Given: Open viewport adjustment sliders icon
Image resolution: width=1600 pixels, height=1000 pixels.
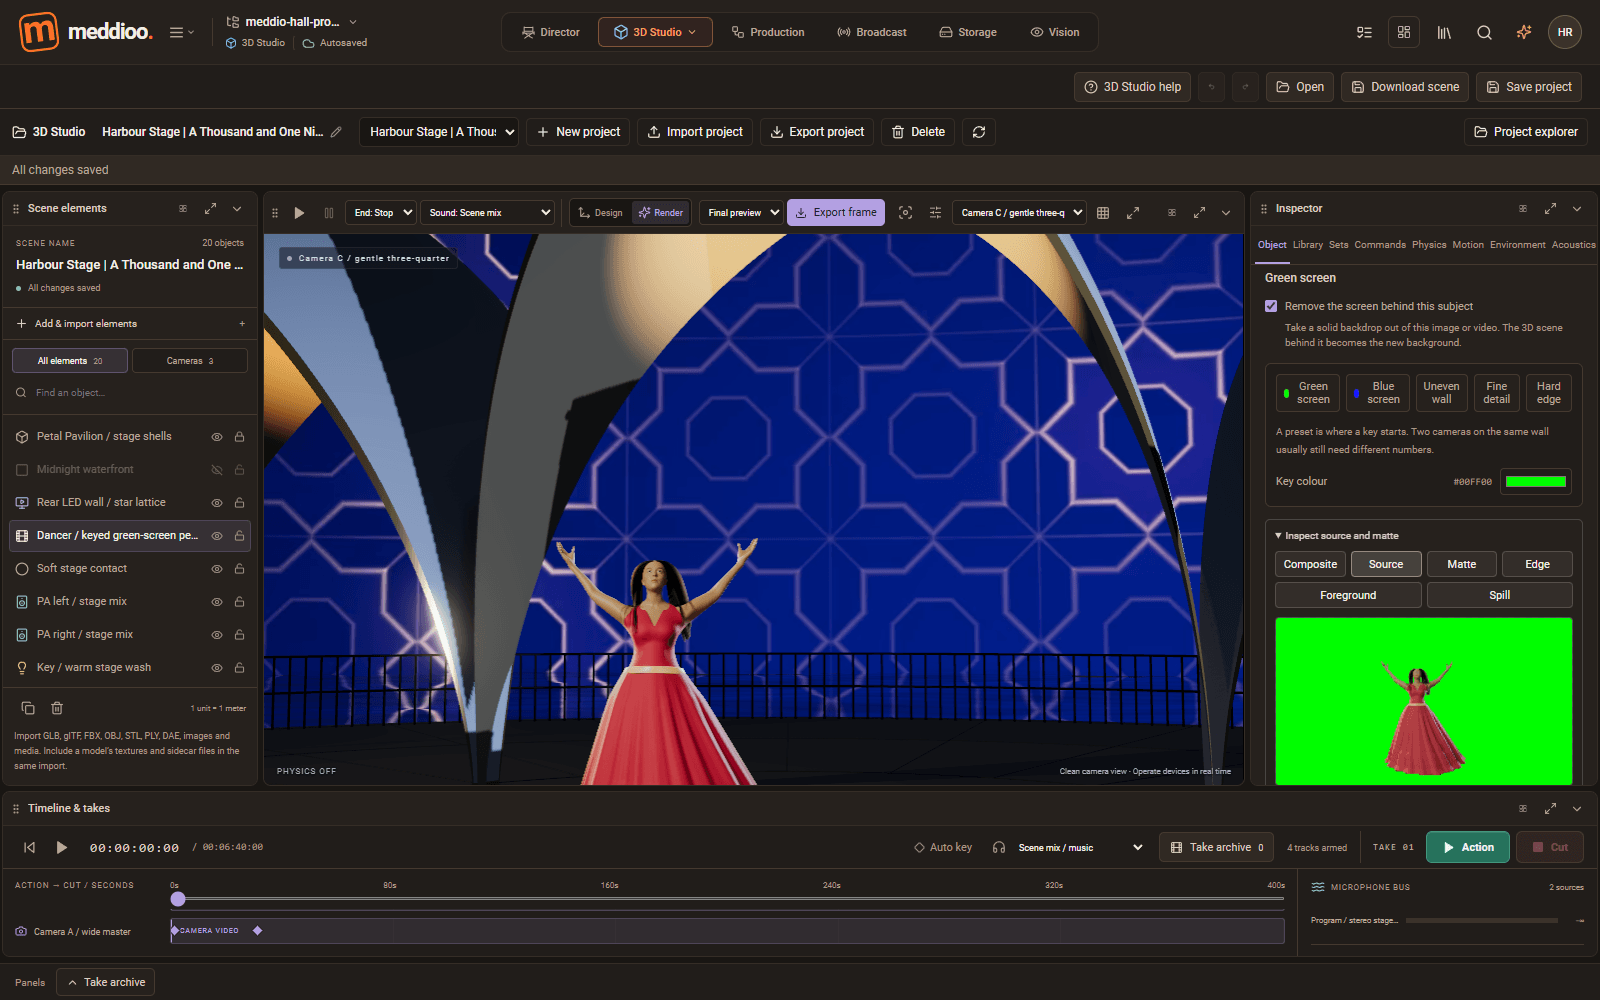Looking at the screenshot, I should click(935, 213).
